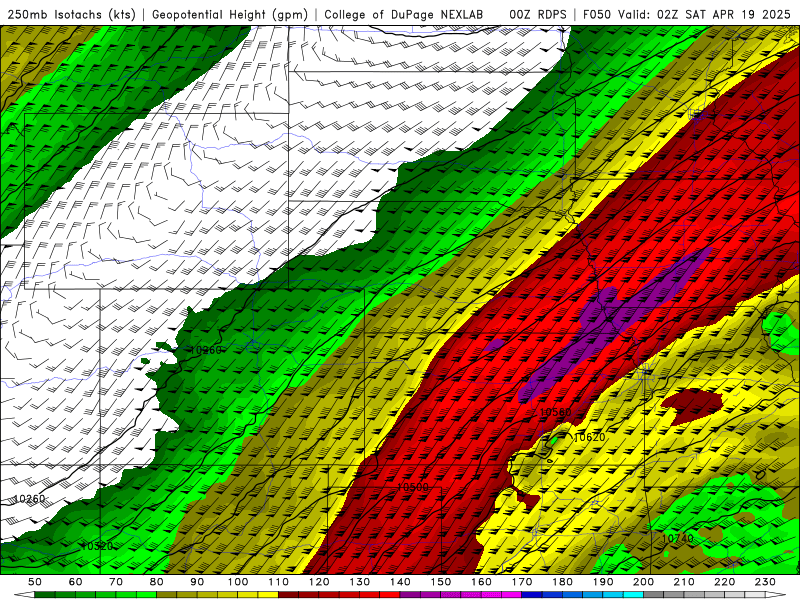Click the 100 value on the color scale
This screenshot has width=800, height=600.
pos(238,582)
